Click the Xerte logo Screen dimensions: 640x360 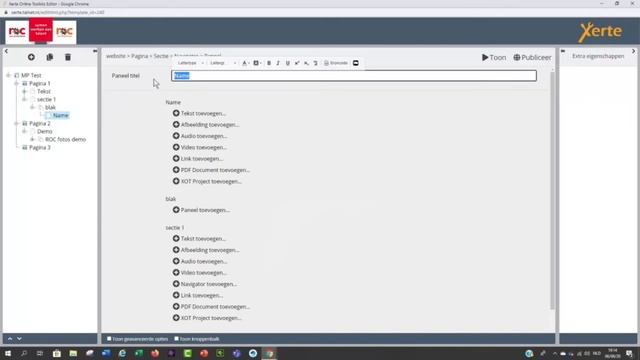tap(600, 32)
